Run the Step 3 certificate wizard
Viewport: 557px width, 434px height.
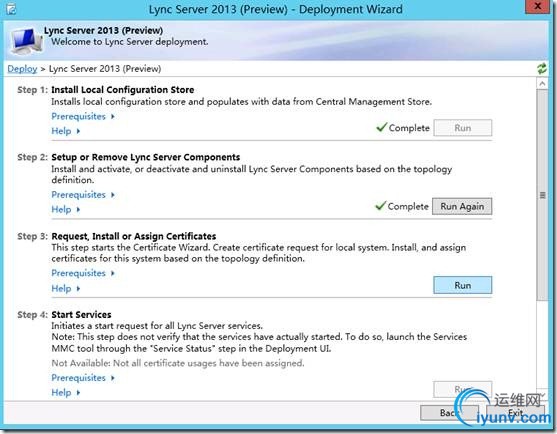pyautogui.click(x=463, y=285)
